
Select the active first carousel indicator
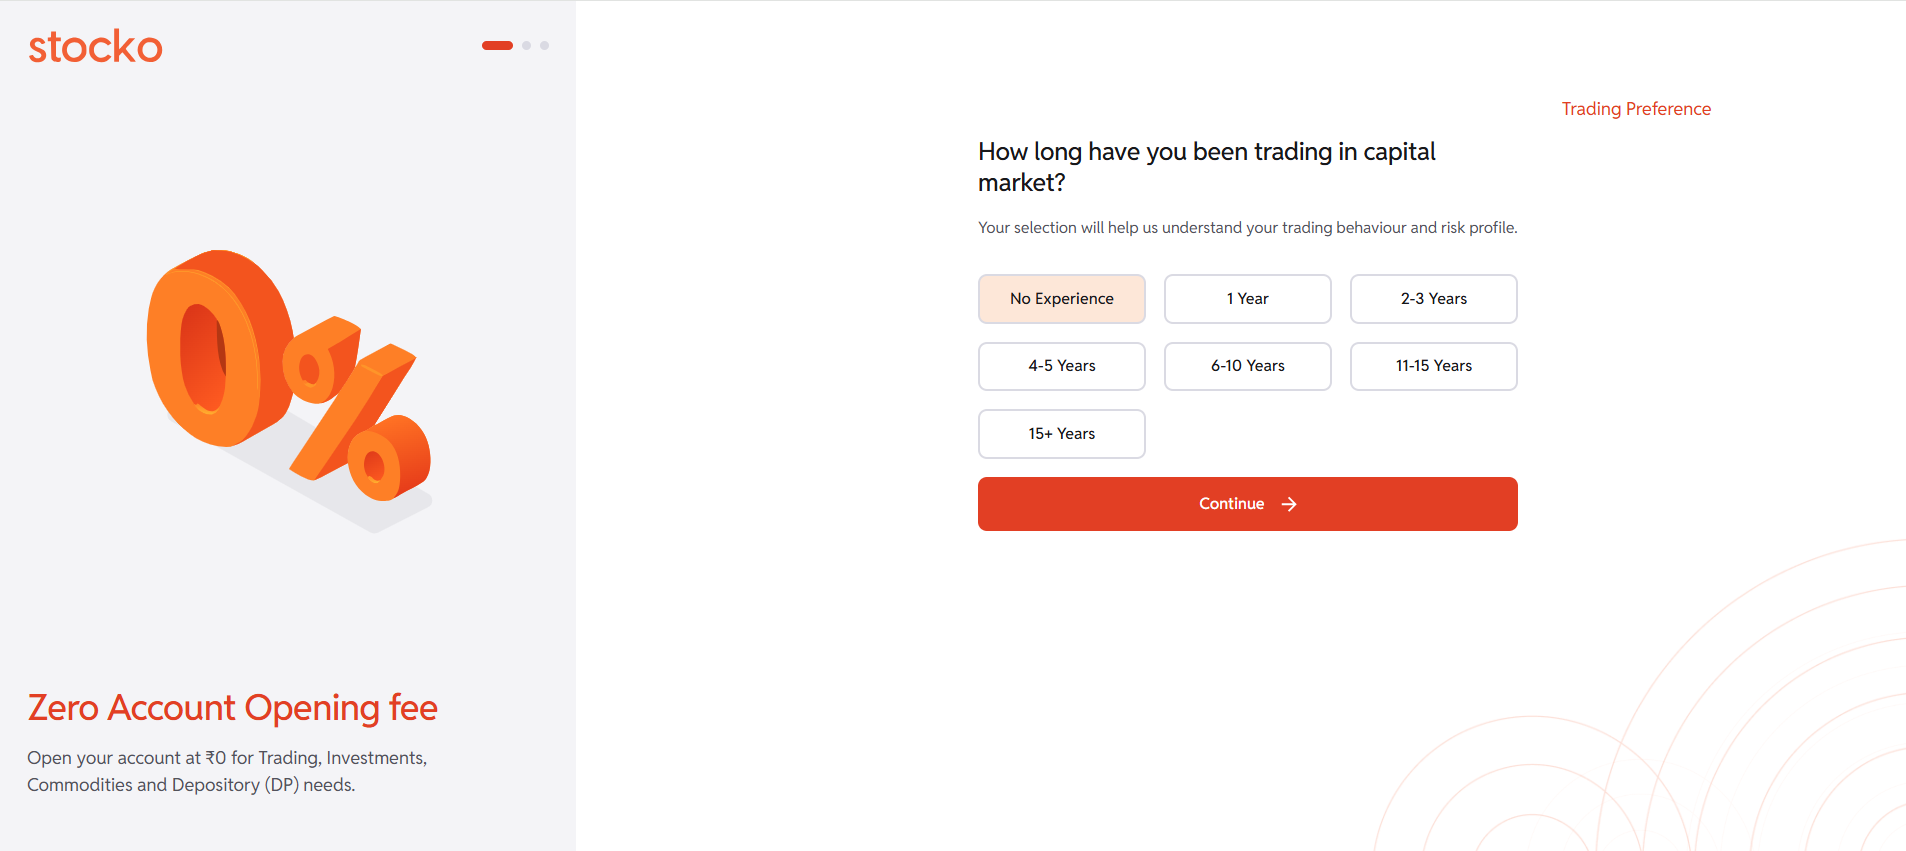pyautogui.click(x=497, y=45)
